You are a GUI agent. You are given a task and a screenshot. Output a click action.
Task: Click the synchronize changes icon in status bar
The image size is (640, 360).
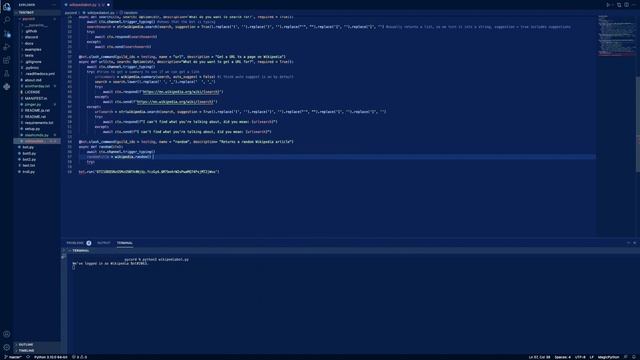(28, 357)
